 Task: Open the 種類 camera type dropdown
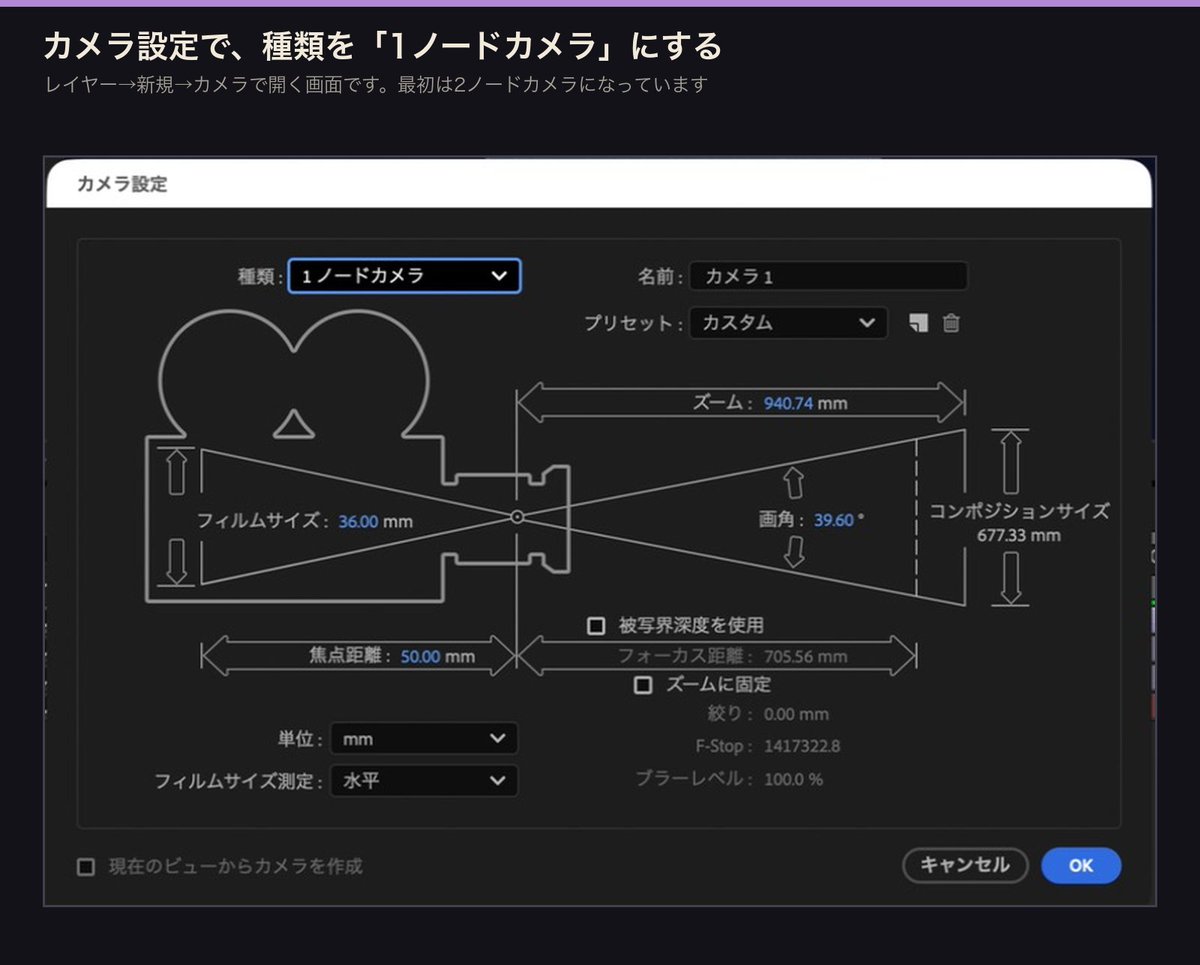404,276
